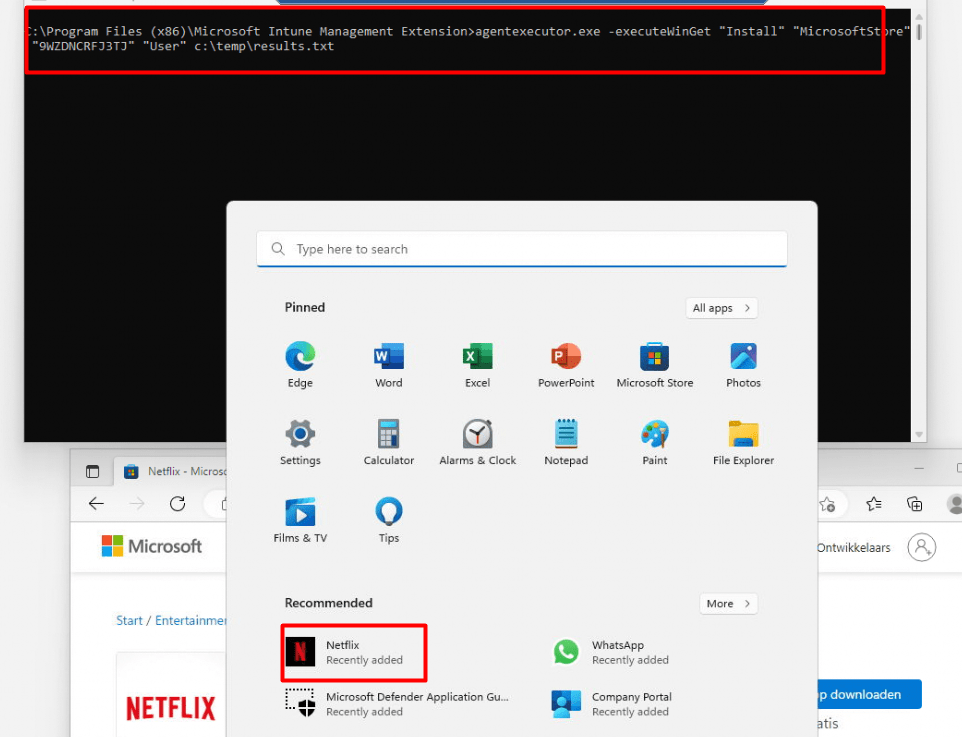Expand All apps list
The width and height of the screenshot is (962, 737).
(722, 308)
